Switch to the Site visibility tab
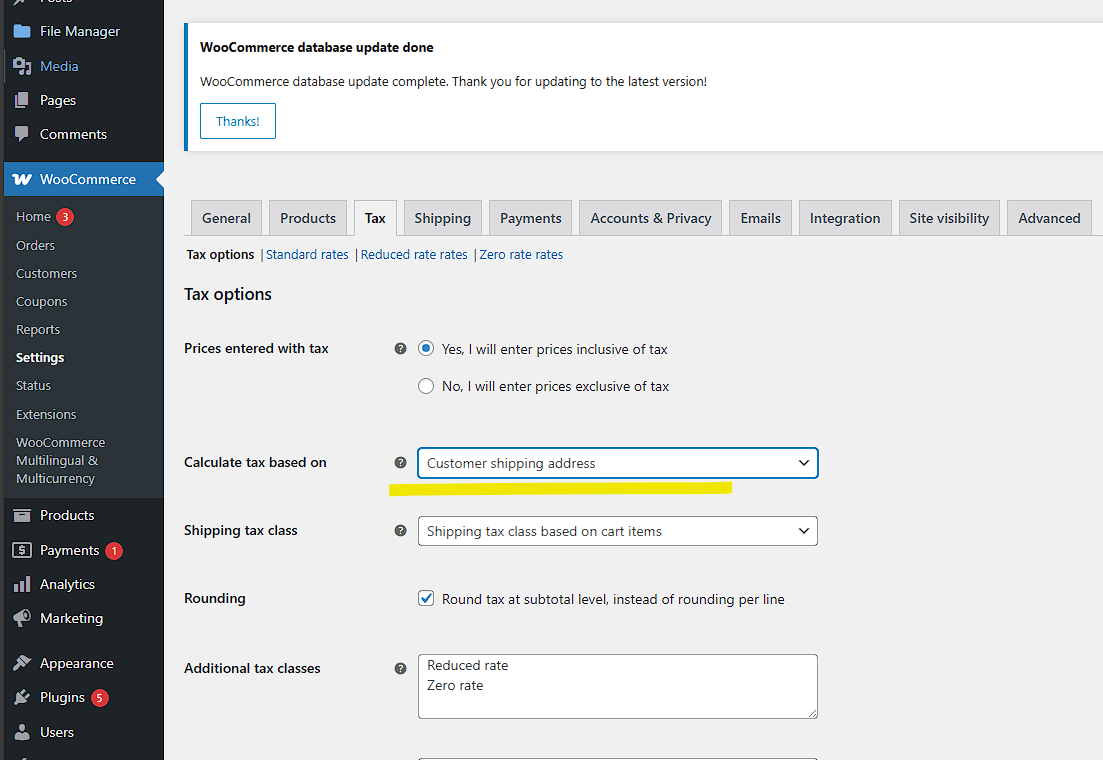The image size is (1103, 760). coord(949,218)
